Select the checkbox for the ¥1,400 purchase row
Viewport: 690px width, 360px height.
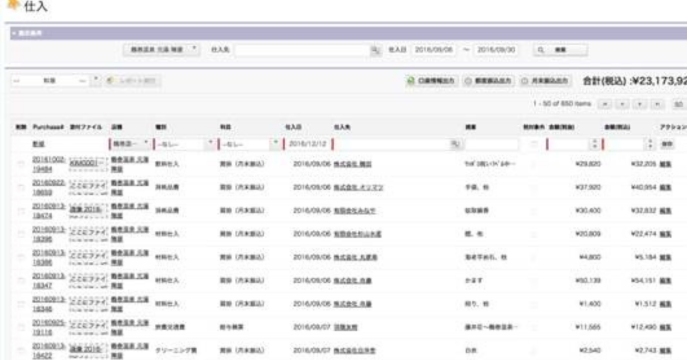pyautogui.click(x=21, y=304)
